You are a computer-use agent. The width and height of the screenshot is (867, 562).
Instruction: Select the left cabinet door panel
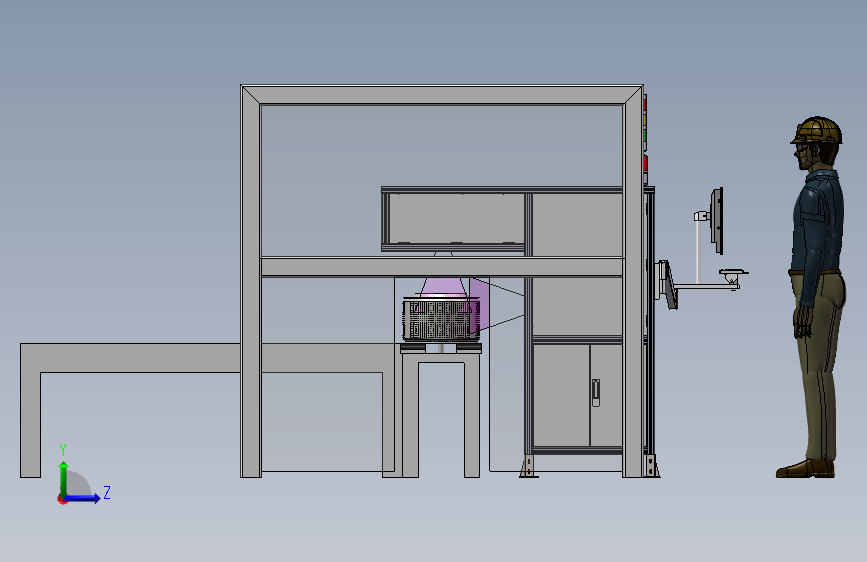coord(561,395)
